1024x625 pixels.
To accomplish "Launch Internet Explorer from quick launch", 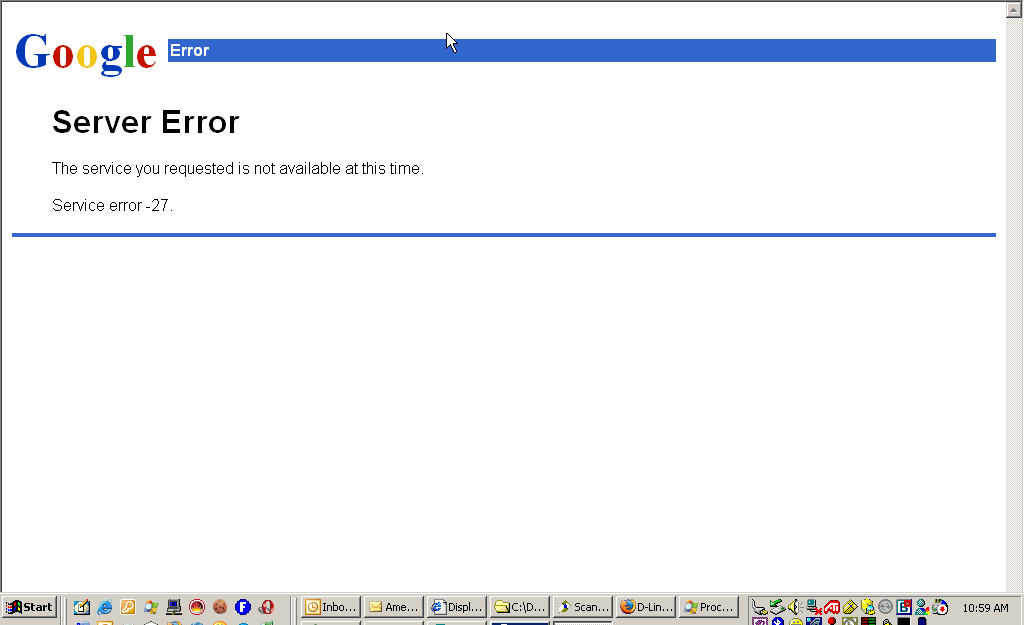I will 104,607.
